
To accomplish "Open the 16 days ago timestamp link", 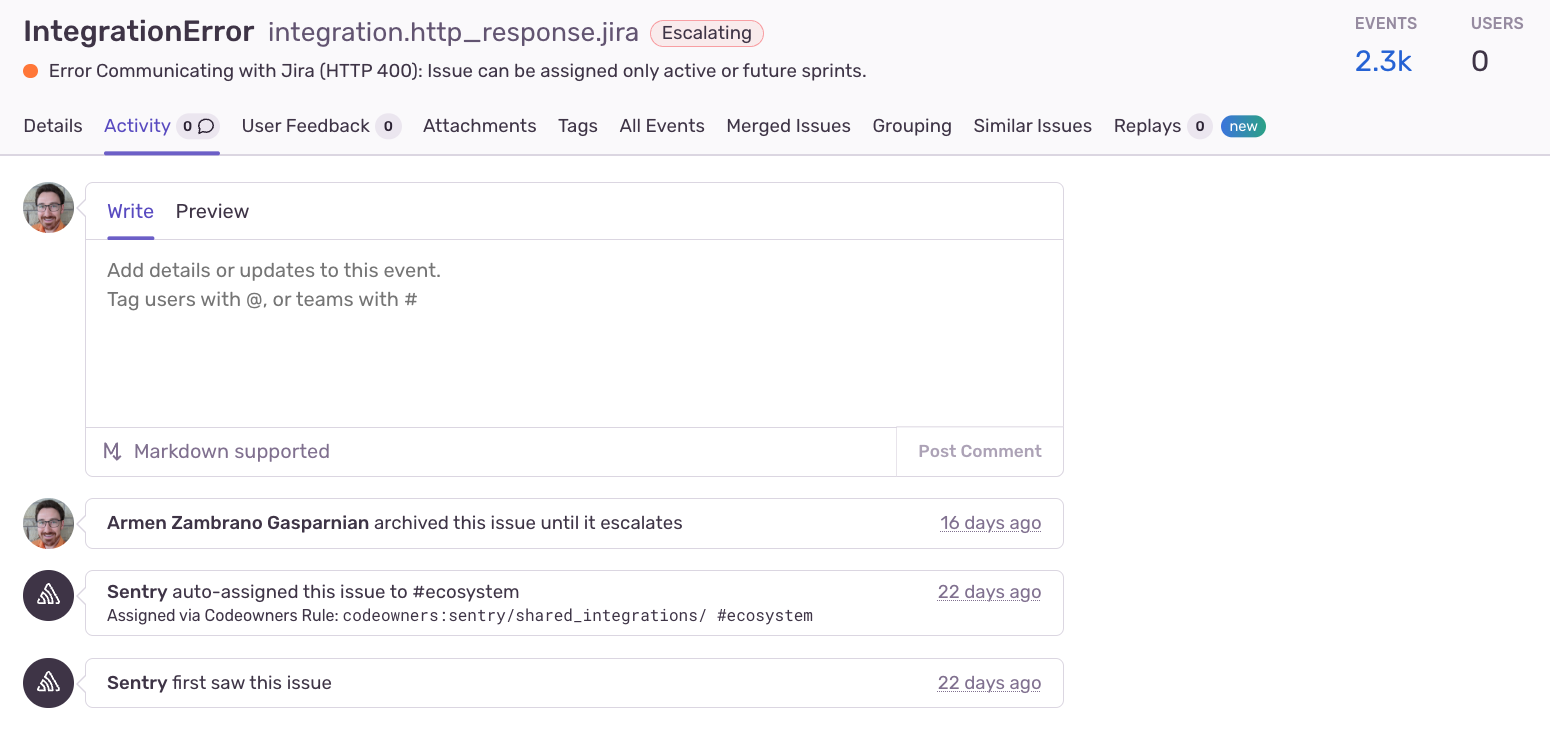I will (x=991, y=522).
